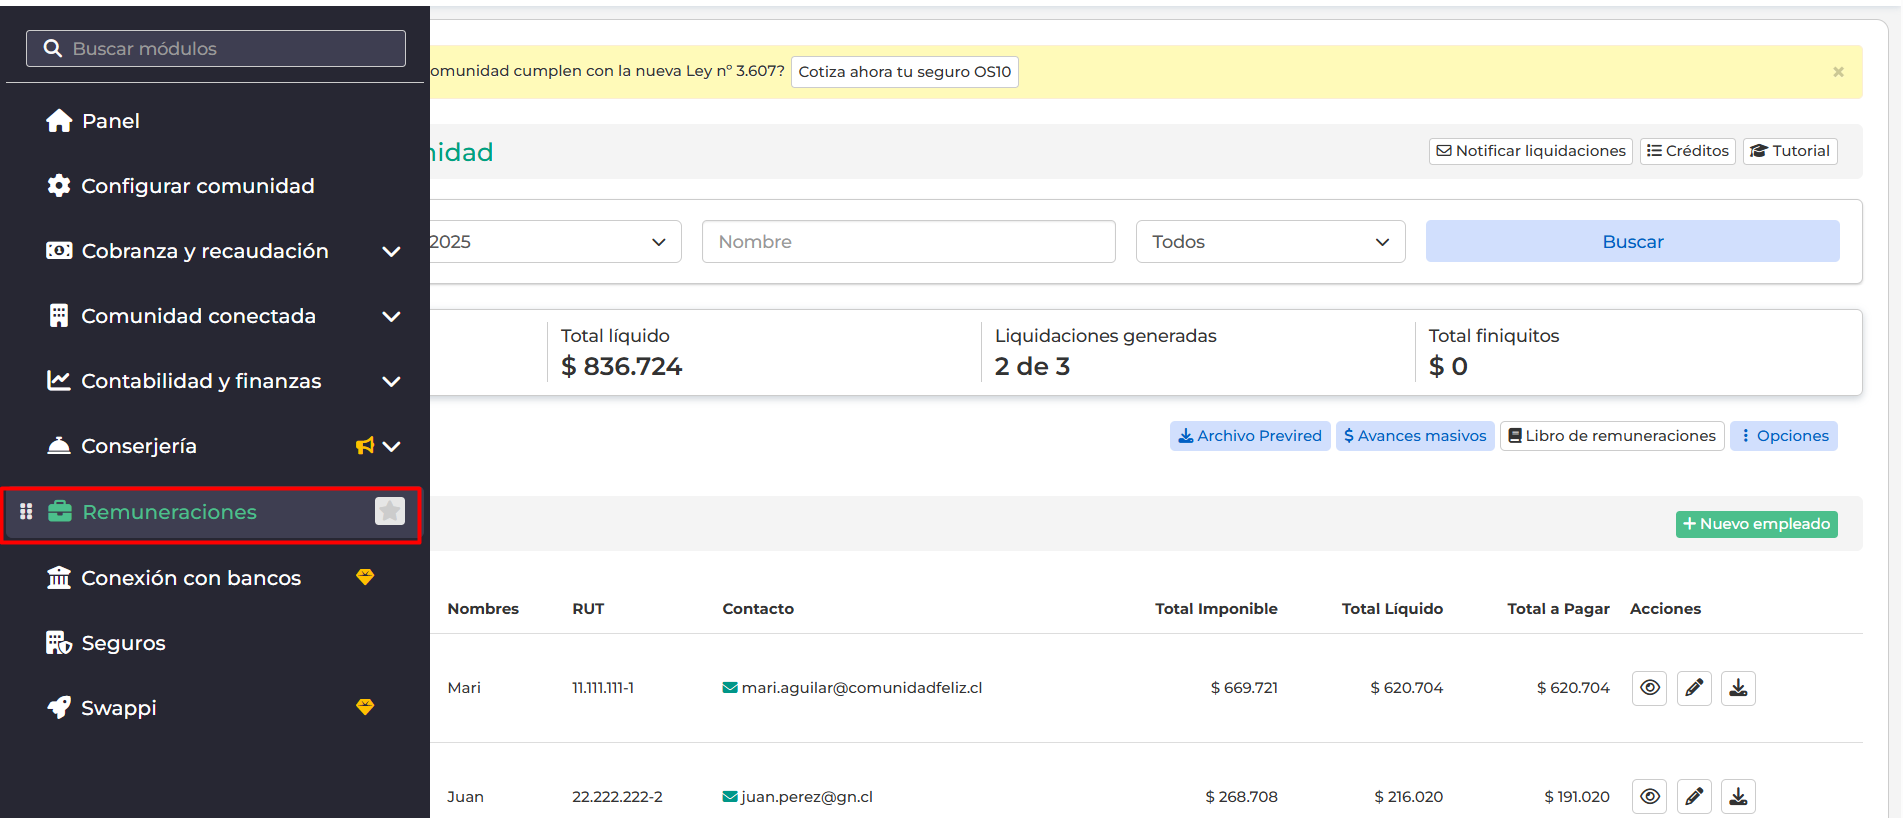The width and height of the screenshot is (1903, 818).
Task: Expand the Cobranza y recaudación menu
Action: coord(391,251)
